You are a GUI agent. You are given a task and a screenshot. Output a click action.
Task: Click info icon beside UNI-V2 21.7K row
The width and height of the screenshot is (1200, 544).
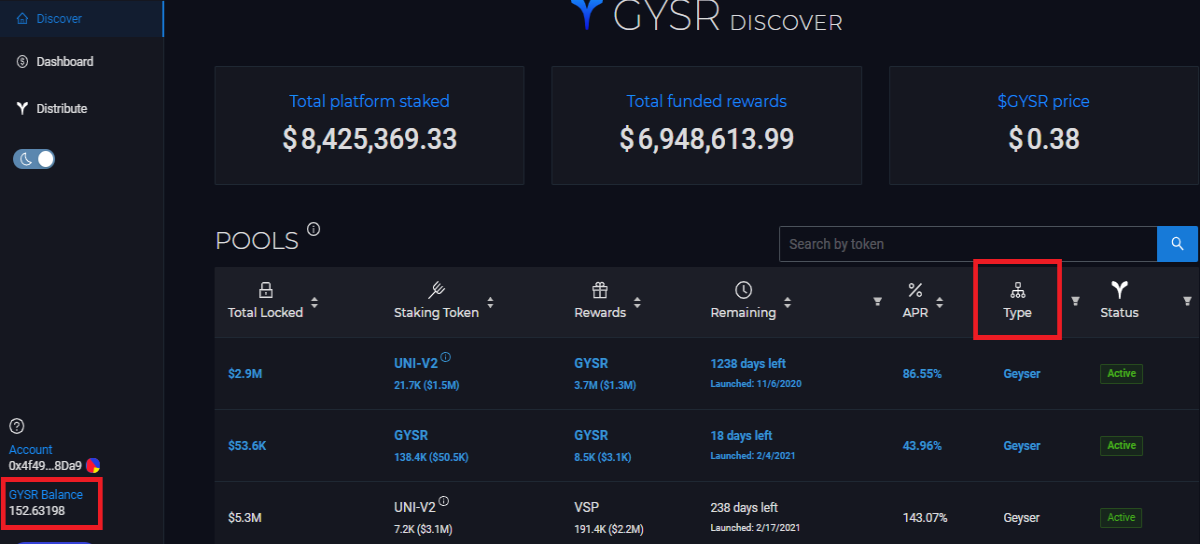pos(446,357)
